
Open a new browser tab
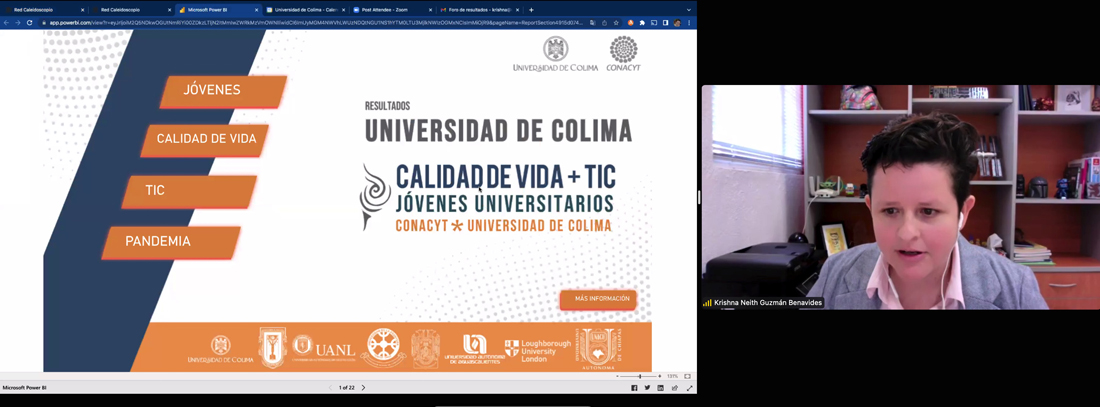[531, 10]
